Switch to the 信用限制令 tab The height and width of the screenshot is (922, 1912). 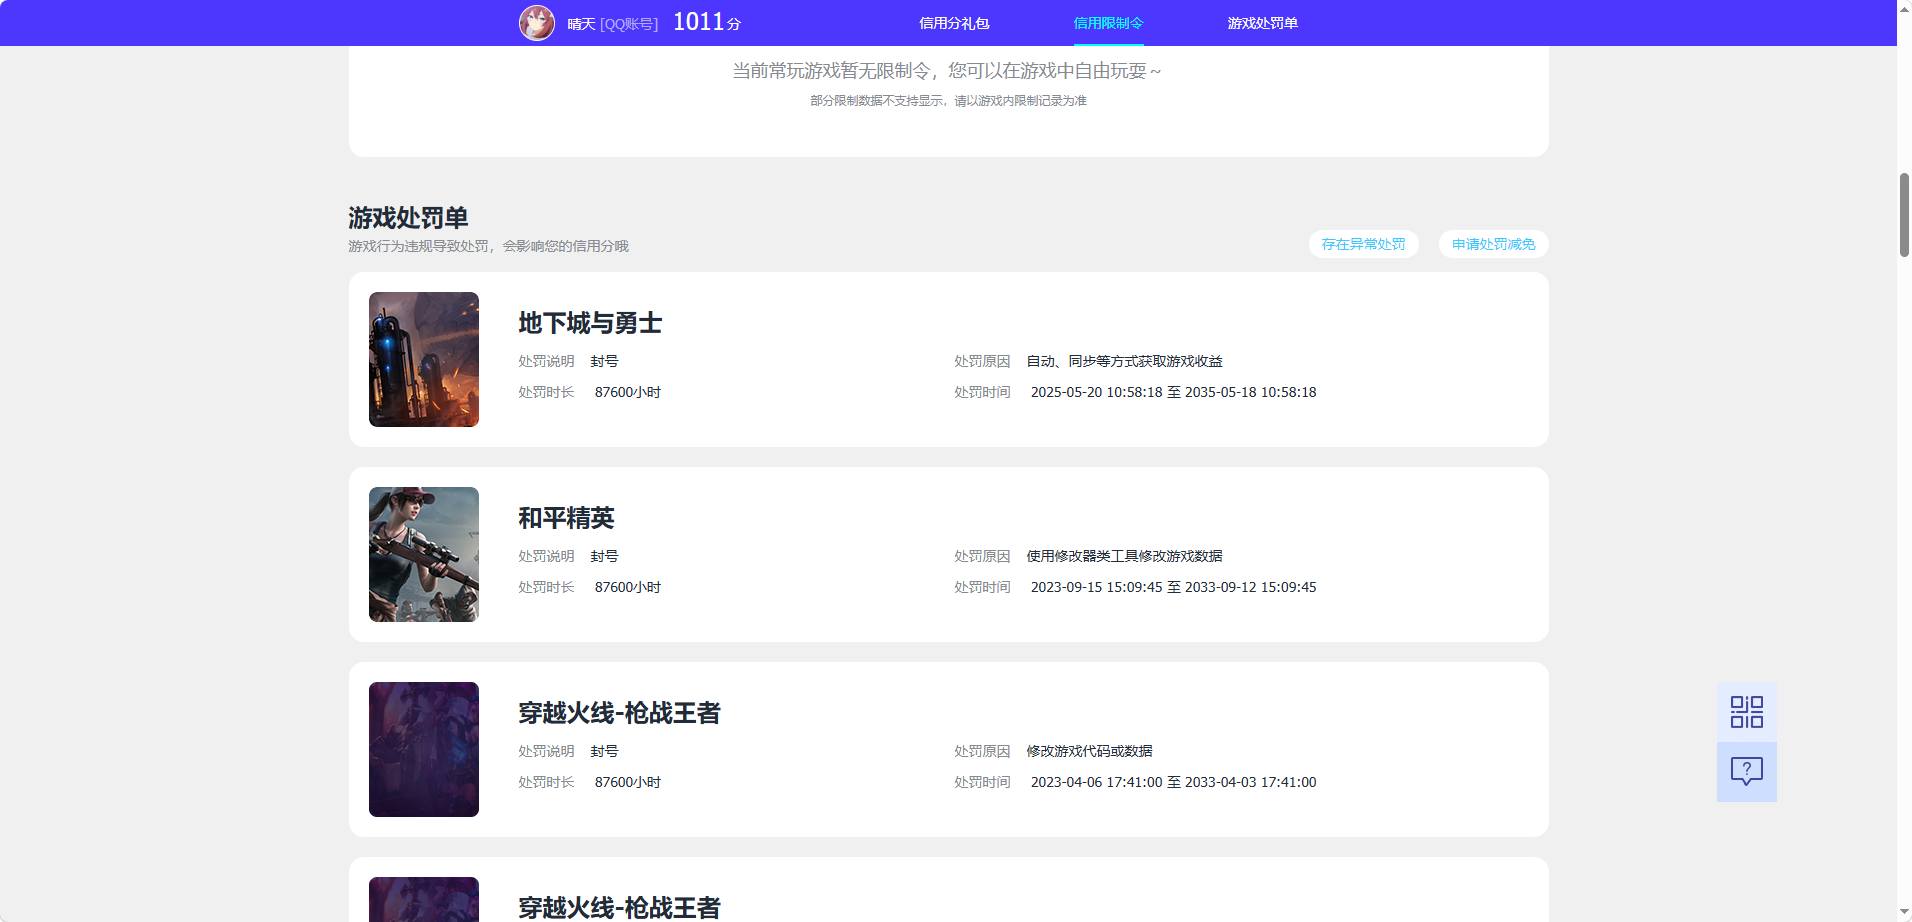pyautogui.click(x=1108, y=23)
